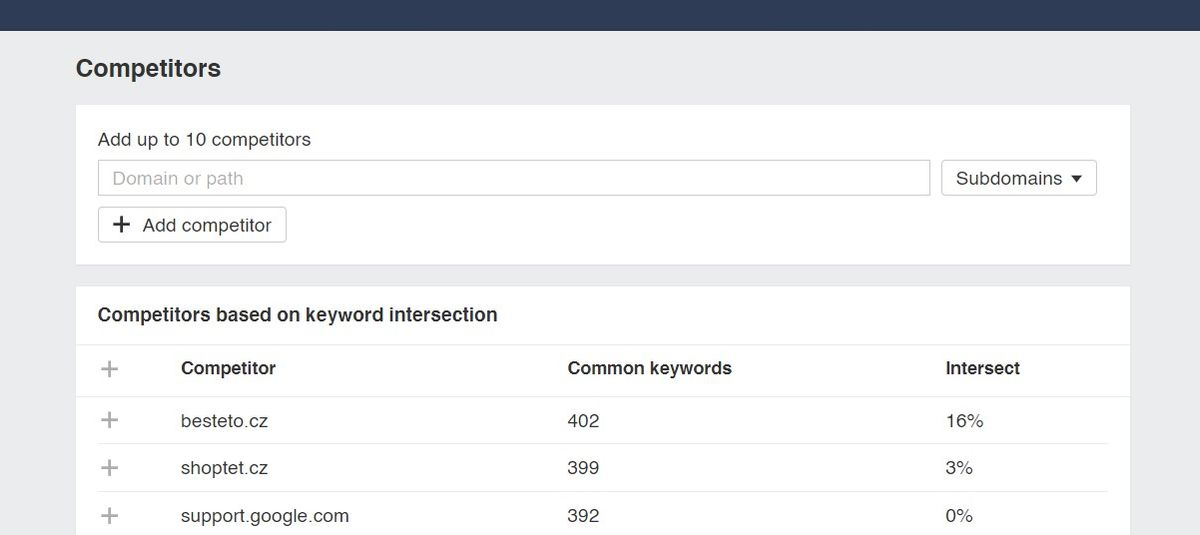Sort by the Intersect column header

[983, 368]
